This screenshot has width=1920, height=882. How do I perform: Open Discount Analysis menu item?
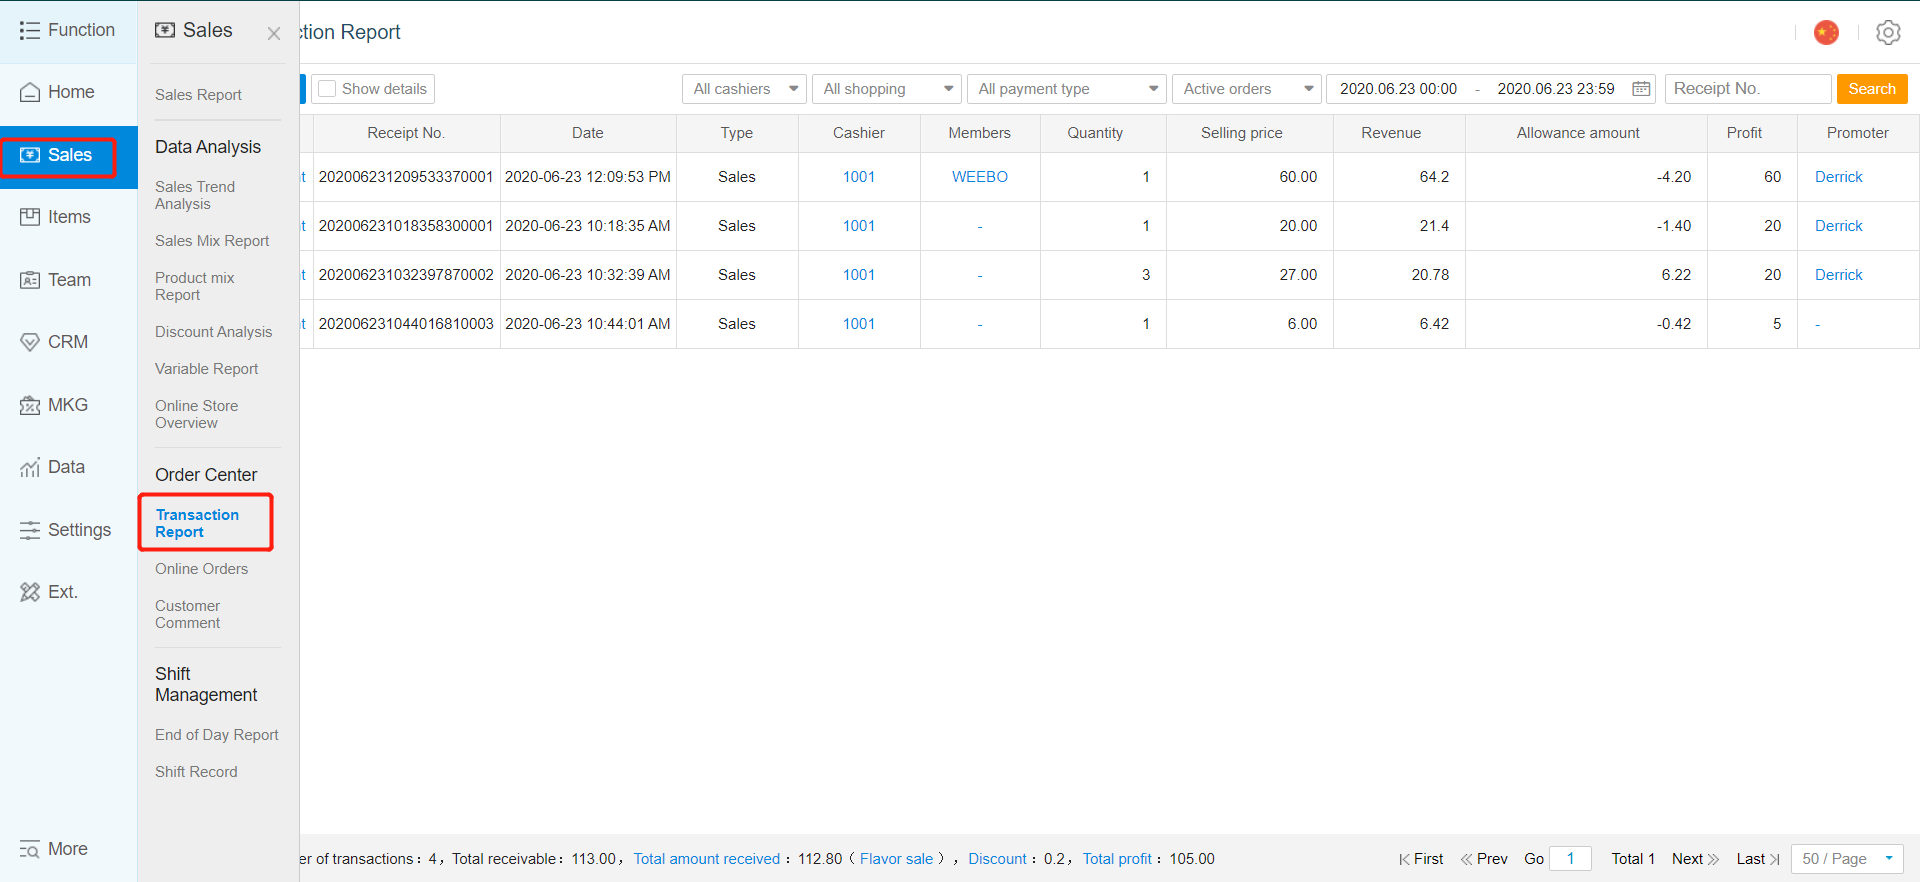(x=213, y=332)
